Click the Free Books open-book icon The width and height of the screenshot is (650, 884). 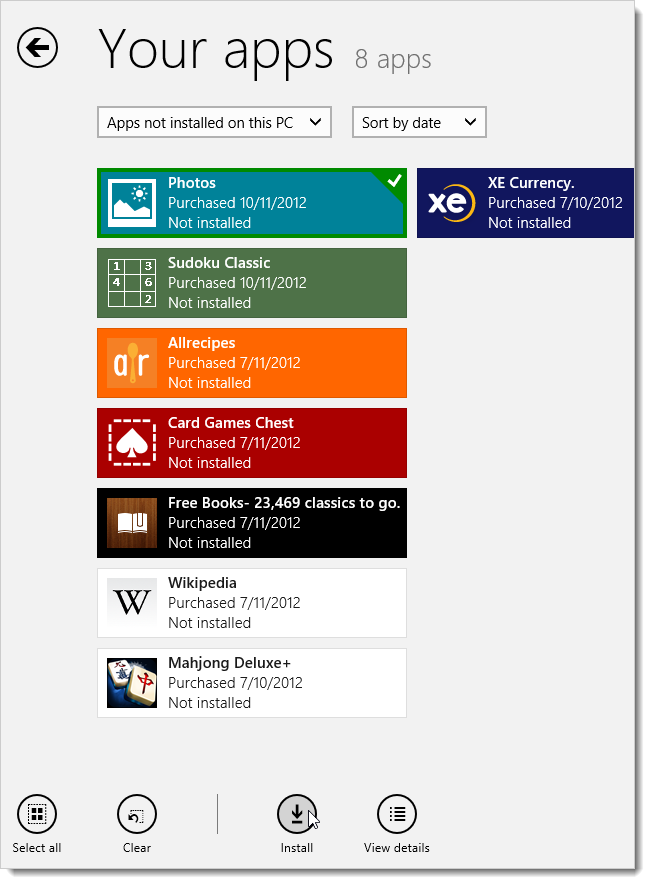pyautogui.click(x=132, y=523)
